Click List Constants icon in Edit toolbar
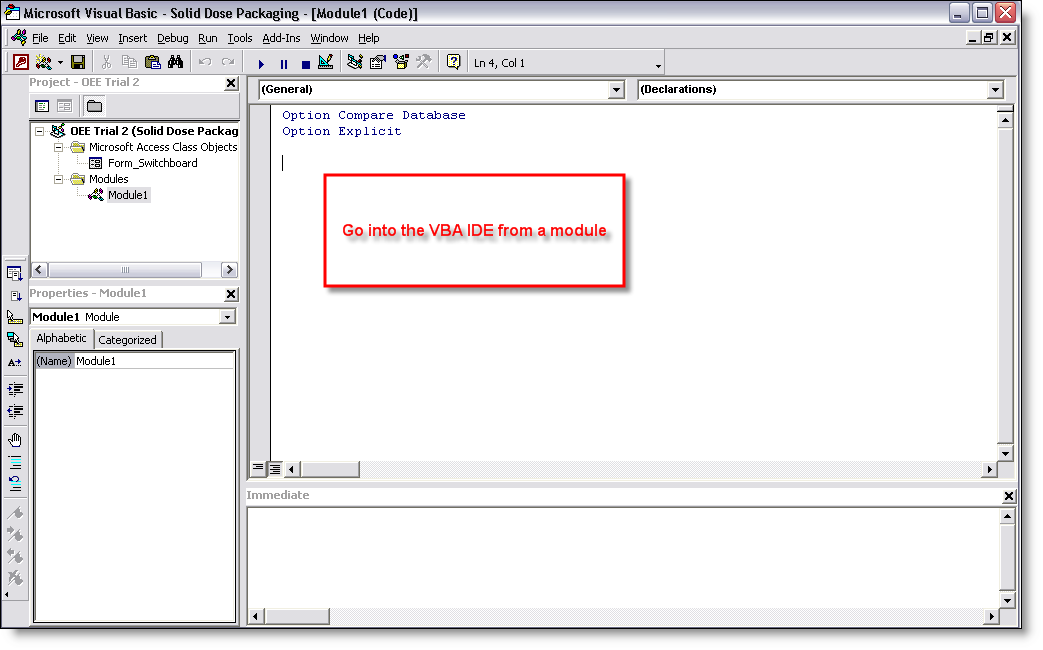The width and height of the screenshot is (1043, 650). coord(15,295)
